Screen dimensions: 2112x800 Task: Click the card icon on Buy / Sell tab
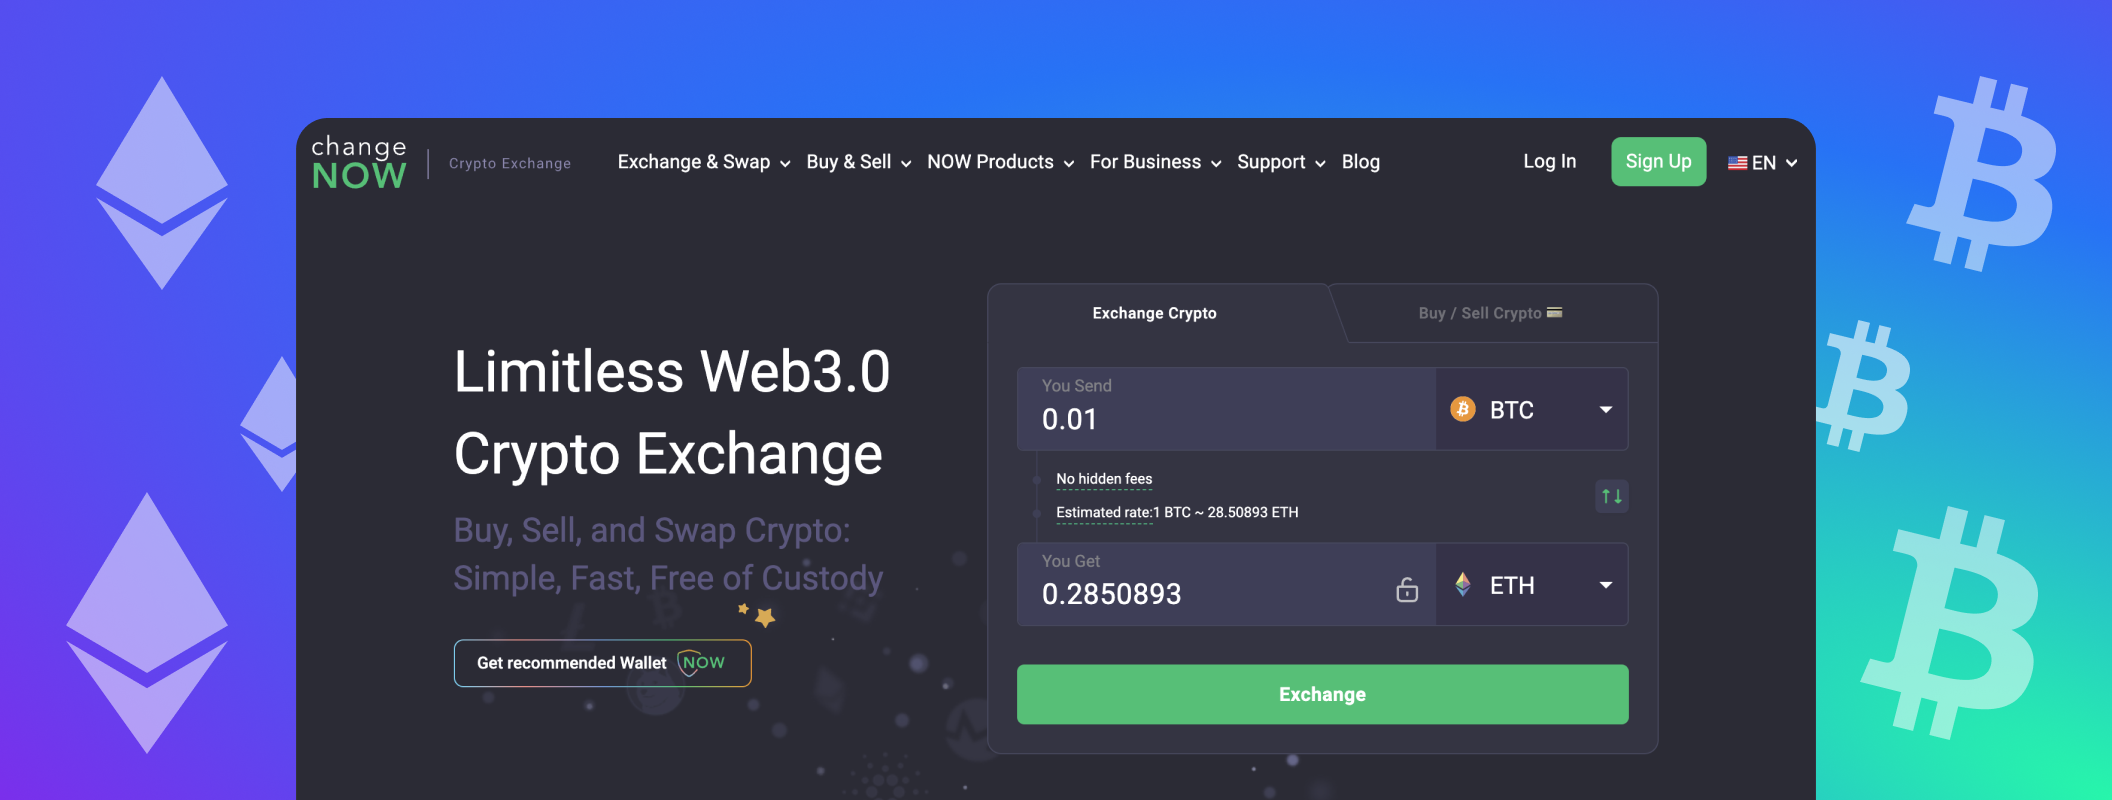coord(1555,313)
